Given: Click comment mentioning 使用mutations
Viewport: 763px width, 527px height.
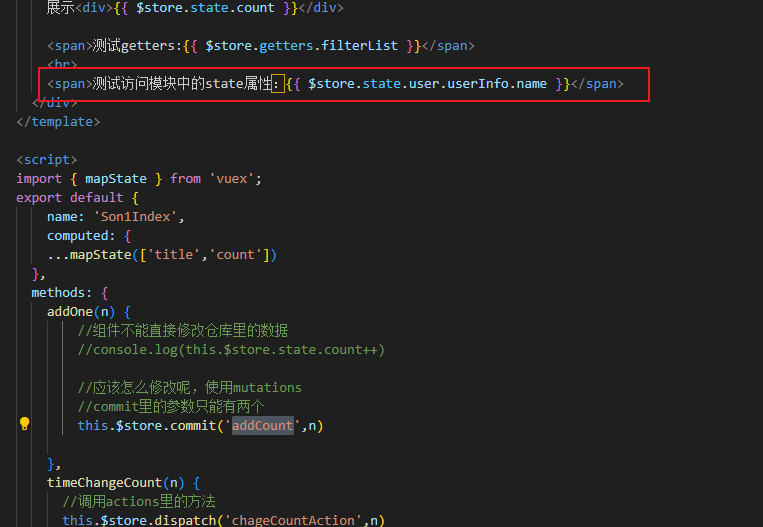Looking at the screenshot, I should pos(189,388).
